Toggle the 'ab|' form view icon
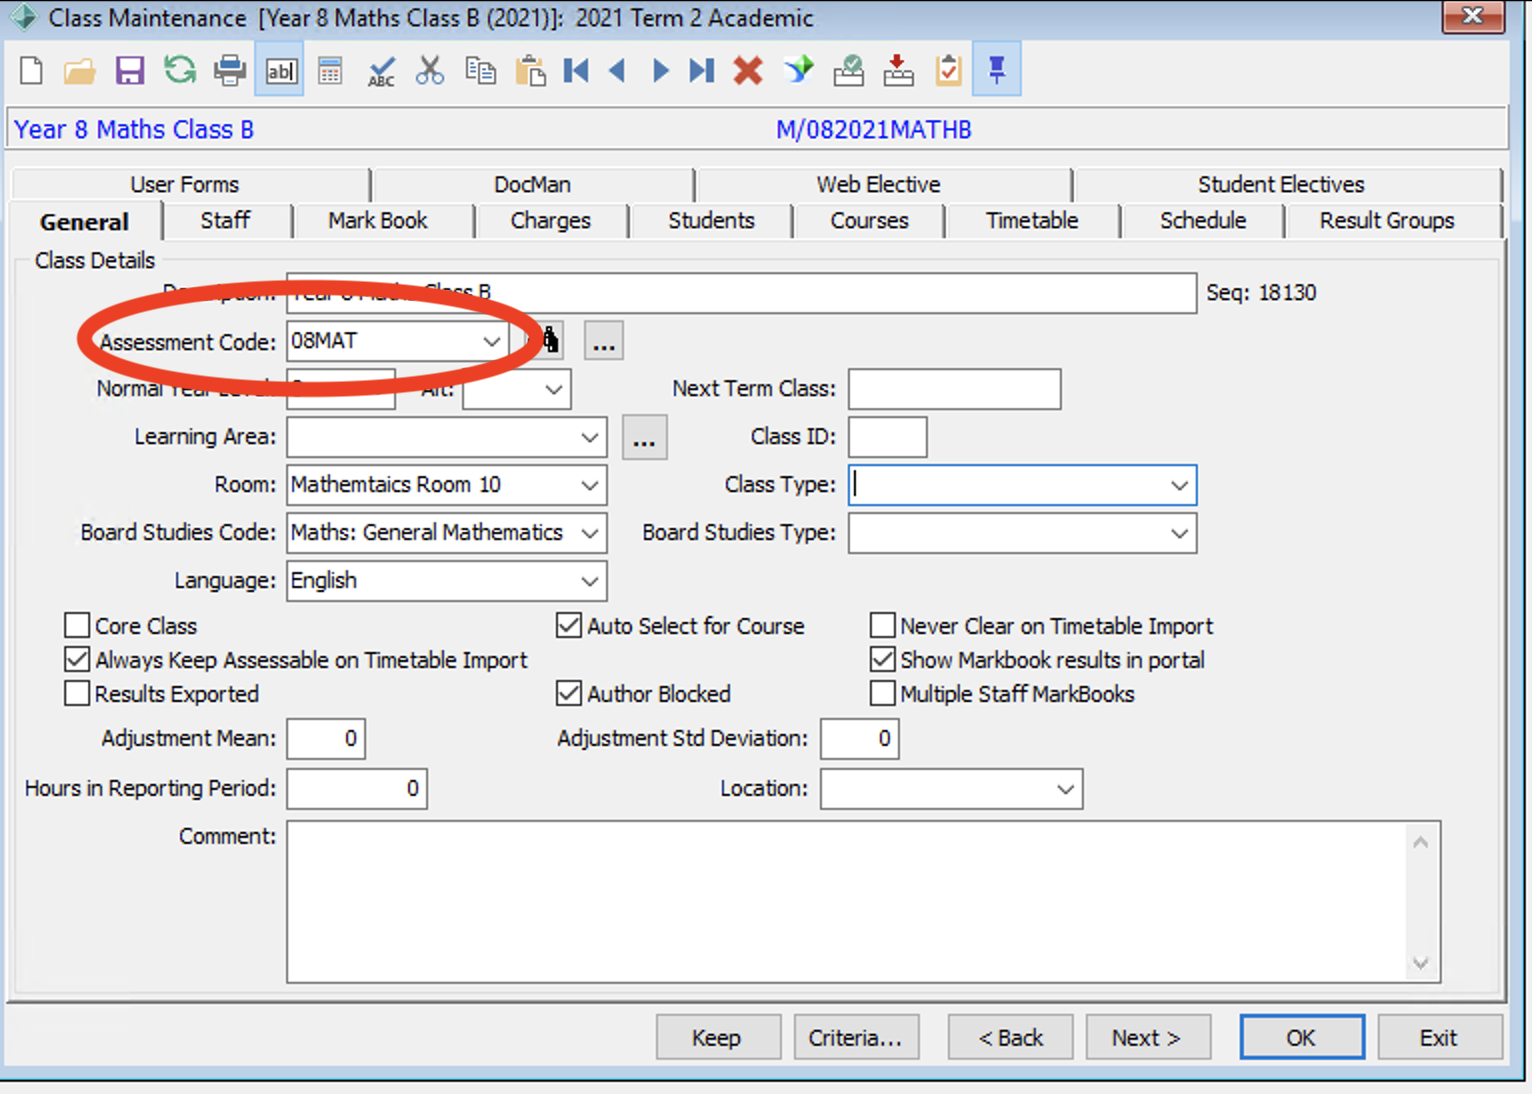 pos(280,70)
